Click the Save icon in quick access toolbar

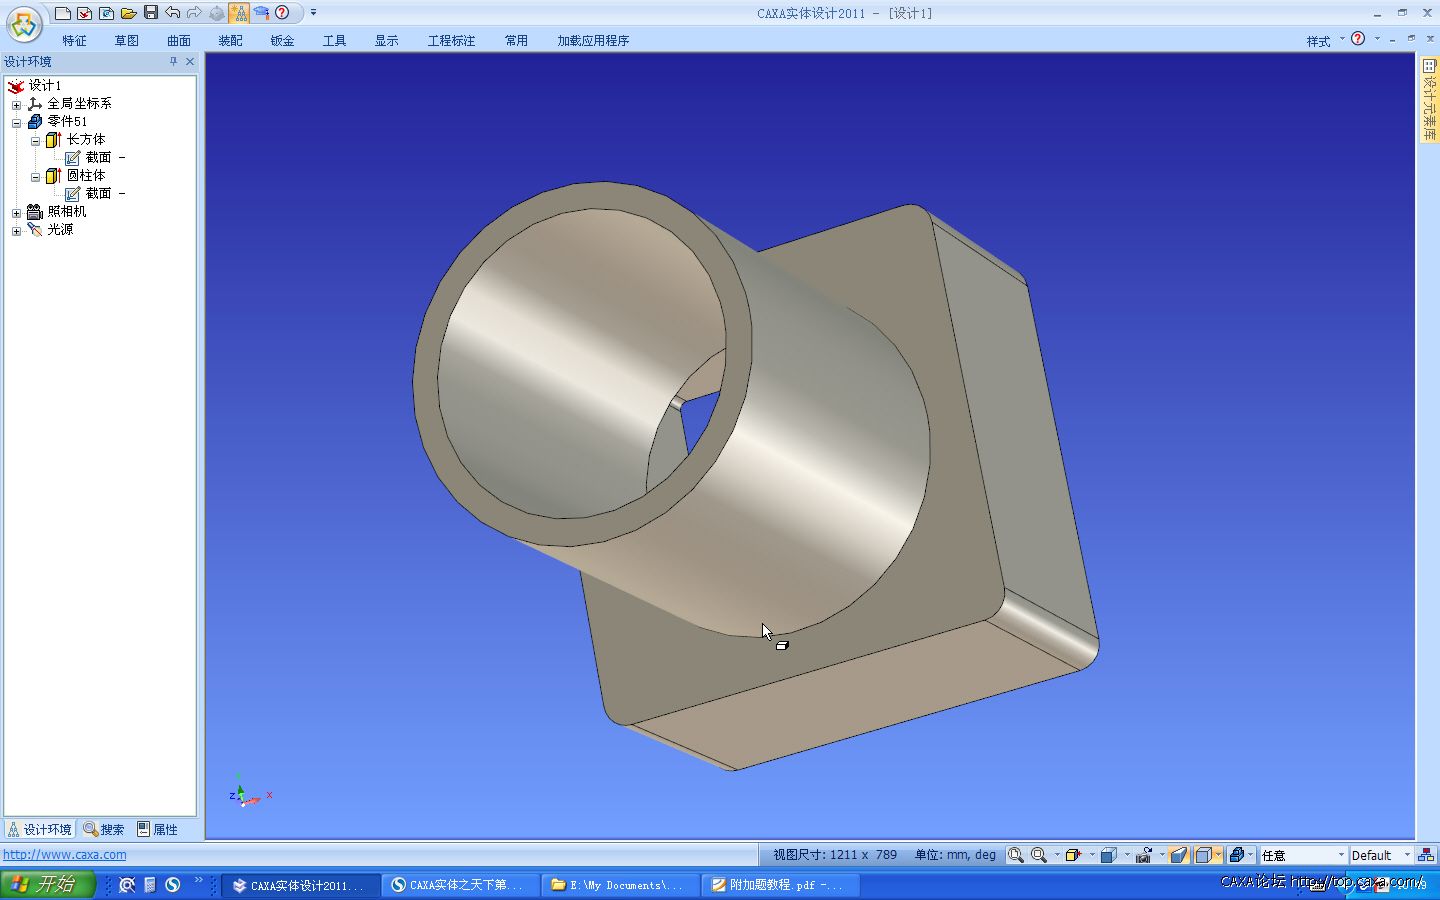(x=151, y=13)
